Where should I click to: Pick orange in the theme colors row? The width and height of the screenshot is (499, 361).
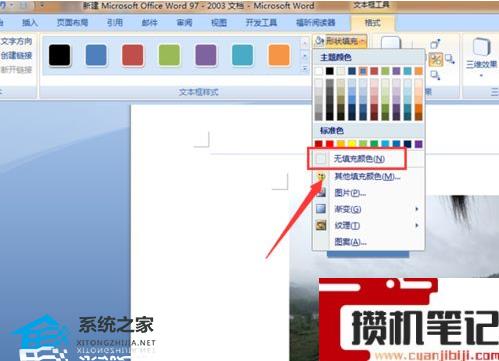[419, 71]
